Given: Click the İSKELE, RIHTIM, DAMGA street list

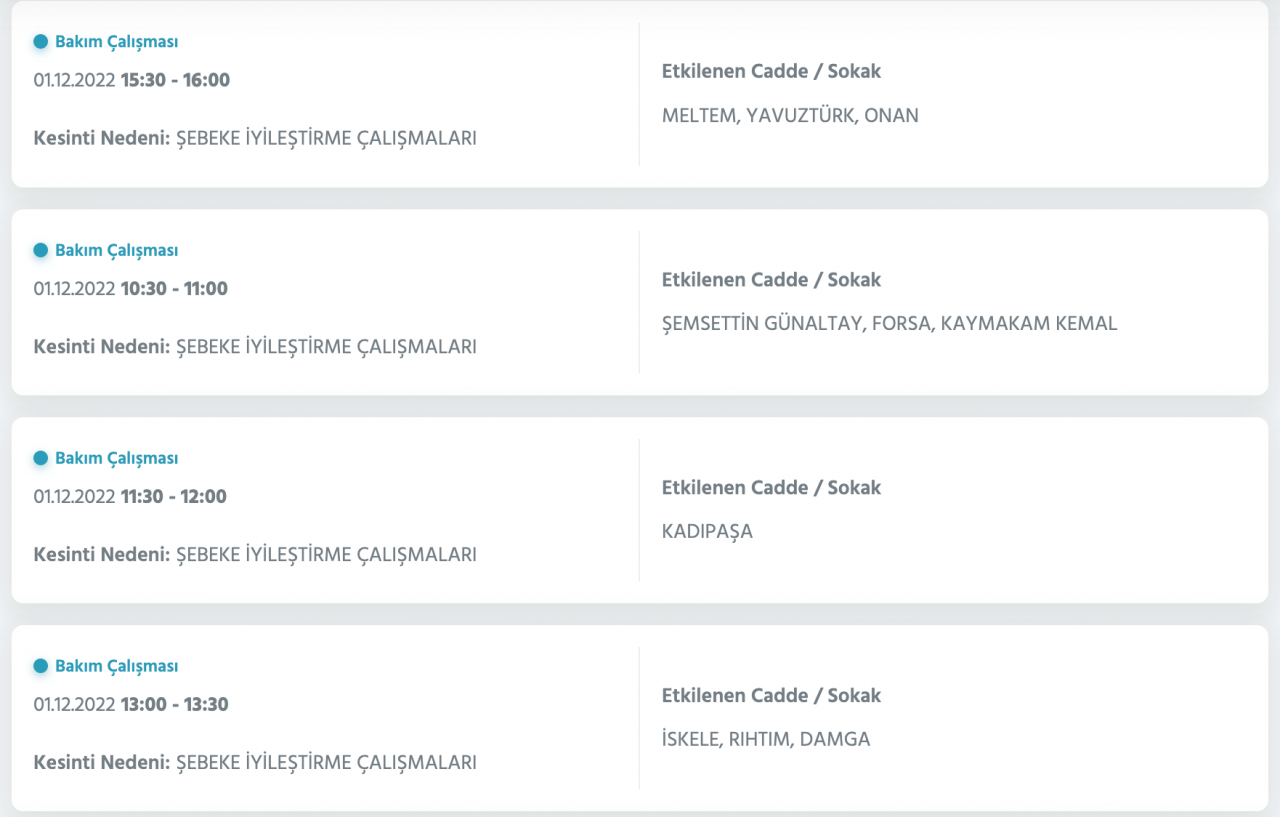Looking at the screenshot, I should (x=766, y=739).
